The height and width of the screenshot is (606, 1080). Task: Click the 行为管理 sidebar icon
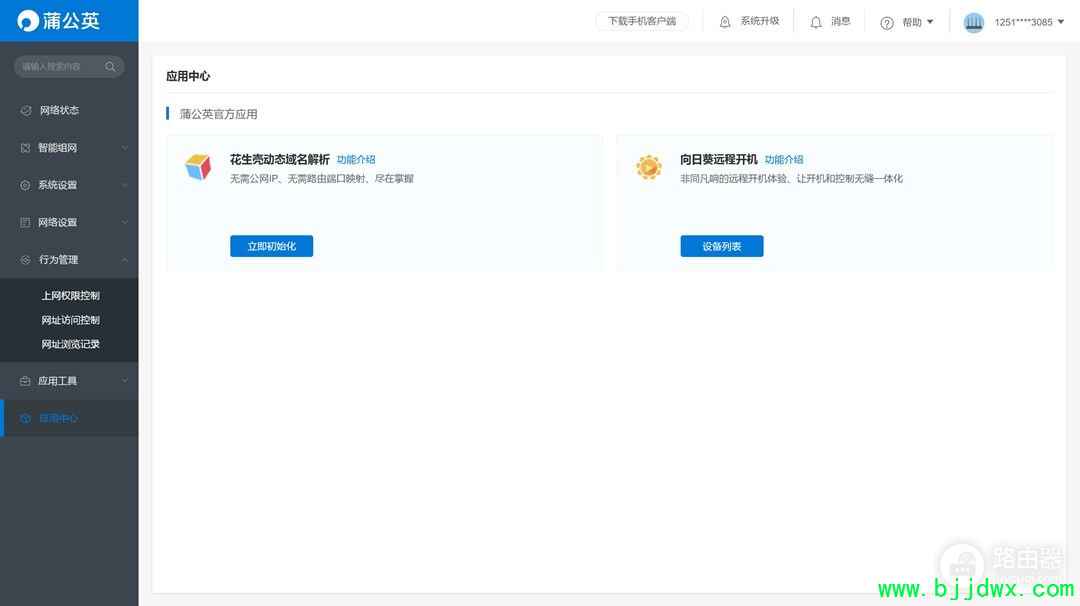click(25, 260)
